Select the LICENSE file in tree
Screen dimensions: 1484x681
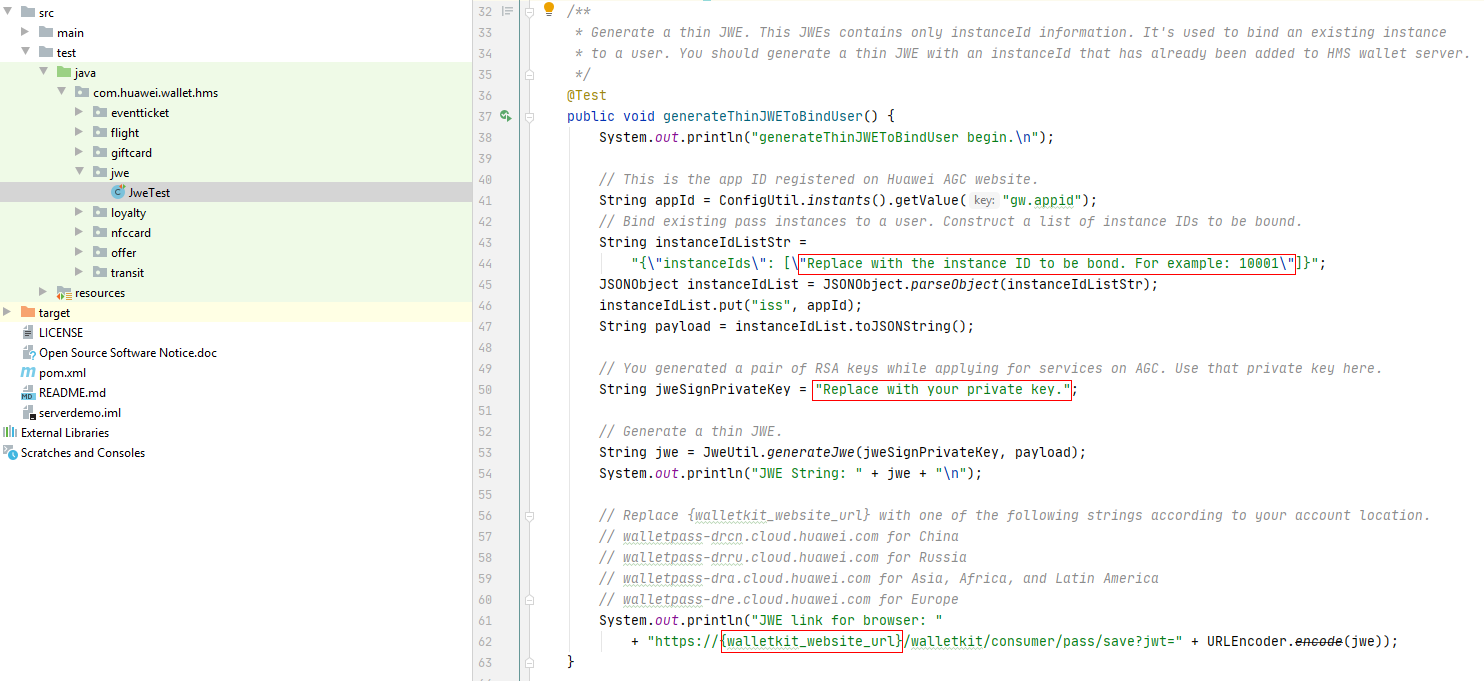[x=61, y=333]
